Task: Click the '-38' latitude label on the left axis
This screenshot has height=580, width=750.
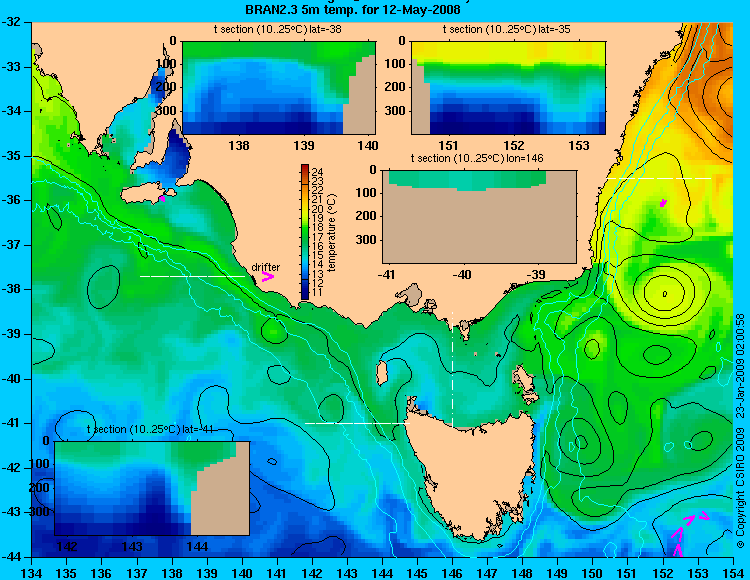Action: tap(11, 289)
